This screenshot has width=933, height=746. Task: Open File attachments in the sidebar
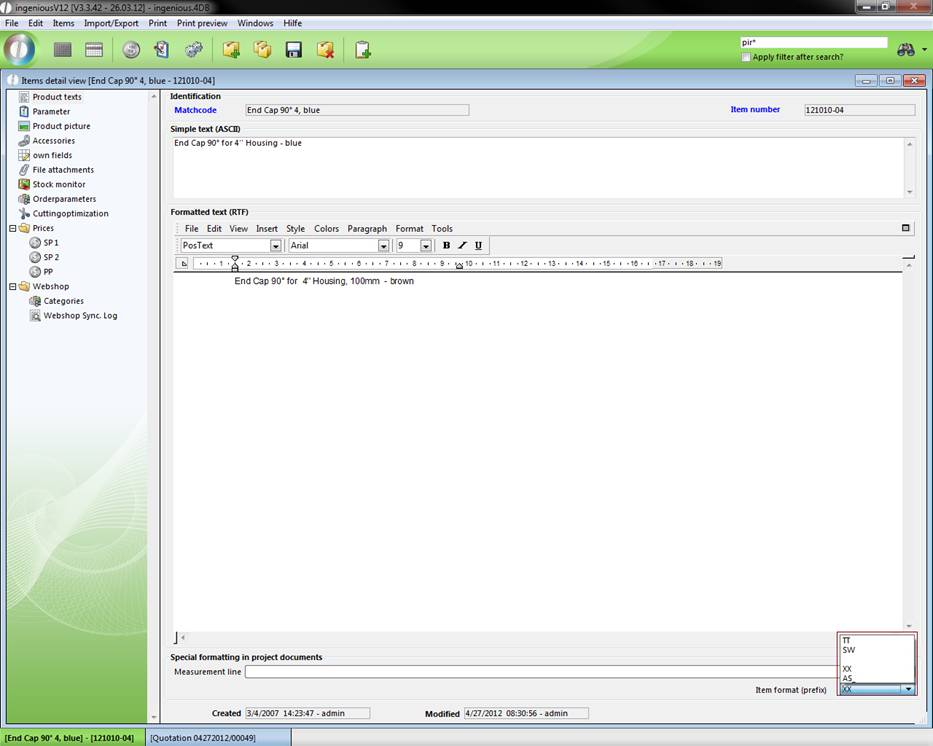click(x=63, y=170)
